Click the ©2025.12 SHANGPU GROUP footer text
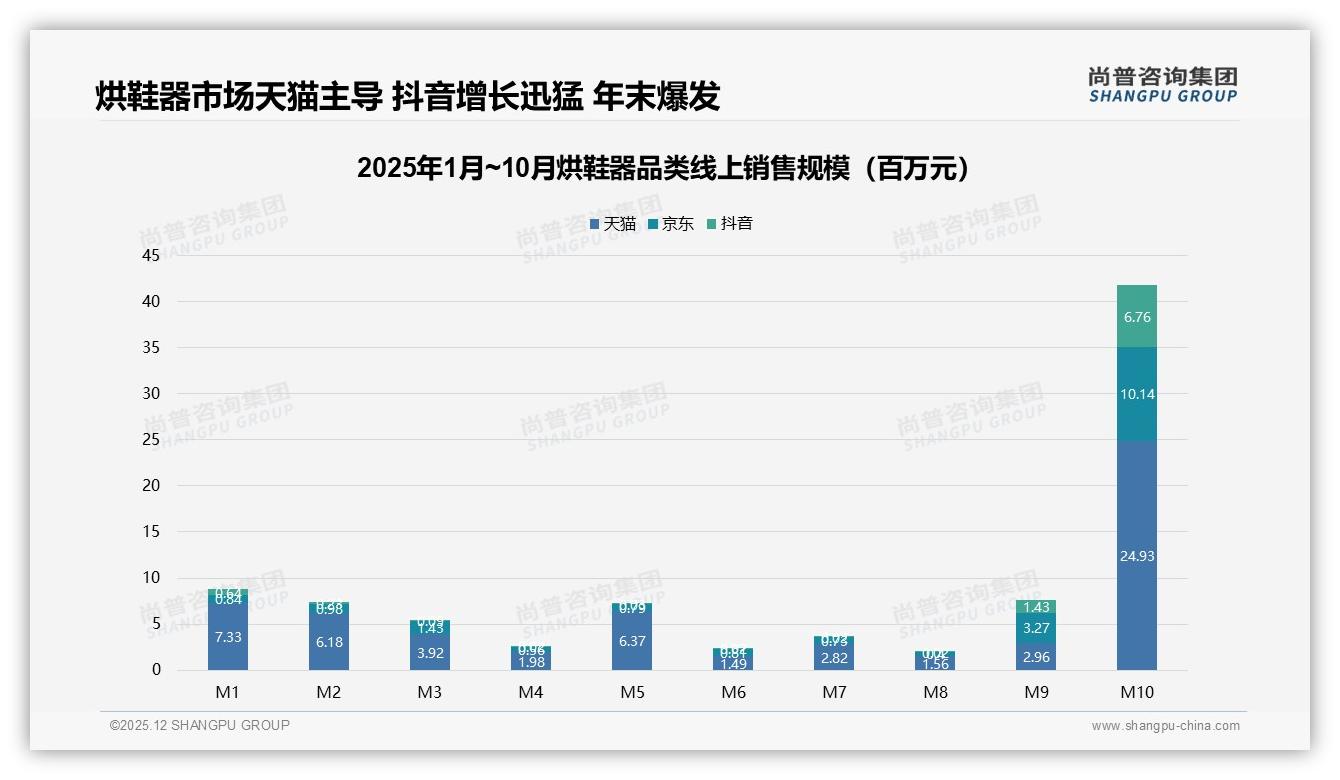Image resolution: width=1340 pixels, height=780 pixels. point(197,726)
